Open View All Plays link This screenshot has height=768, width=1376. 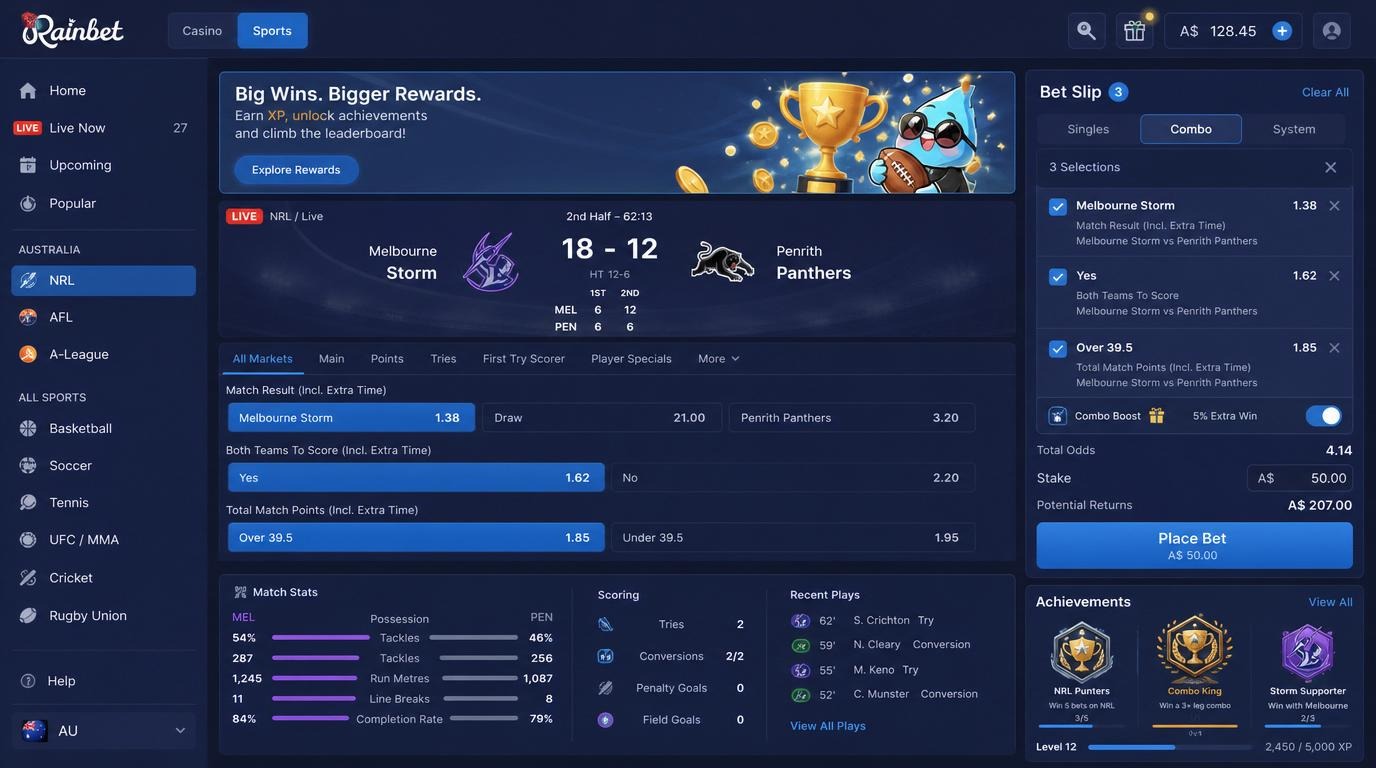[828, 726]
